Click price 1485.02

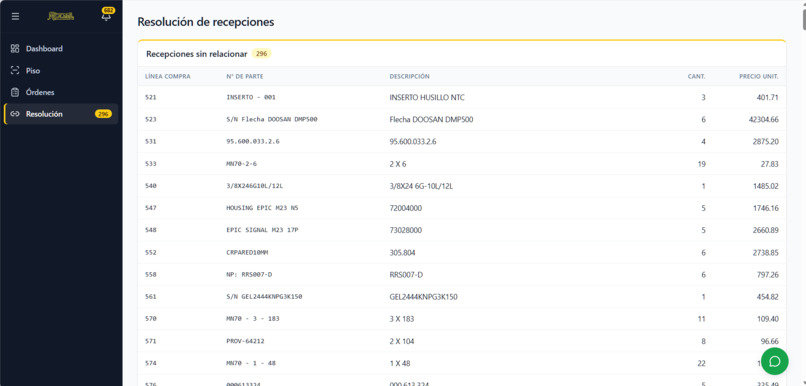click(766, 186)
